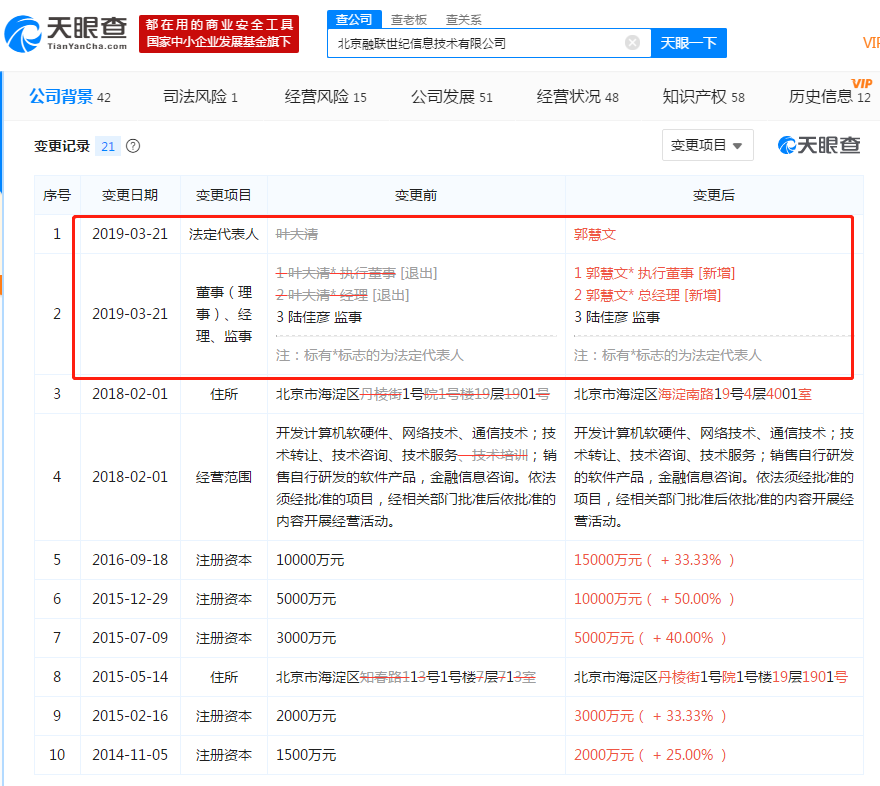
Task: Open the 经营状况 section
Action: pos(570,99)
